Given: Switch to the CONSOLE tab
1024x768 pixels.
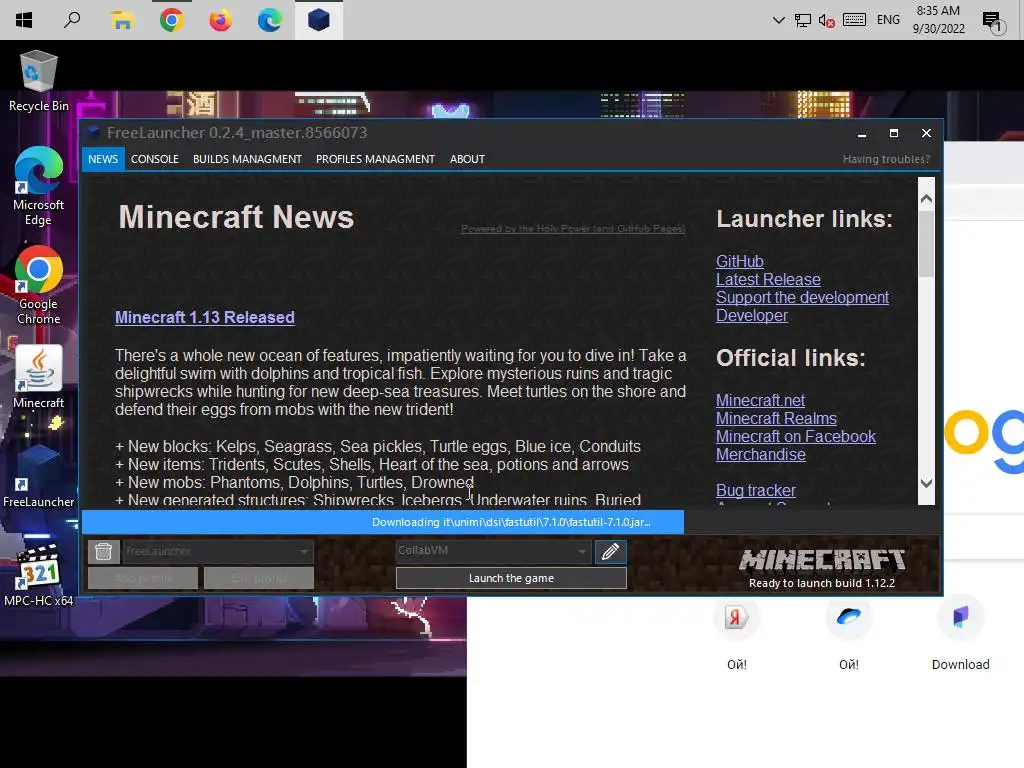Looking at the screenshot, I should pos(155,159).
